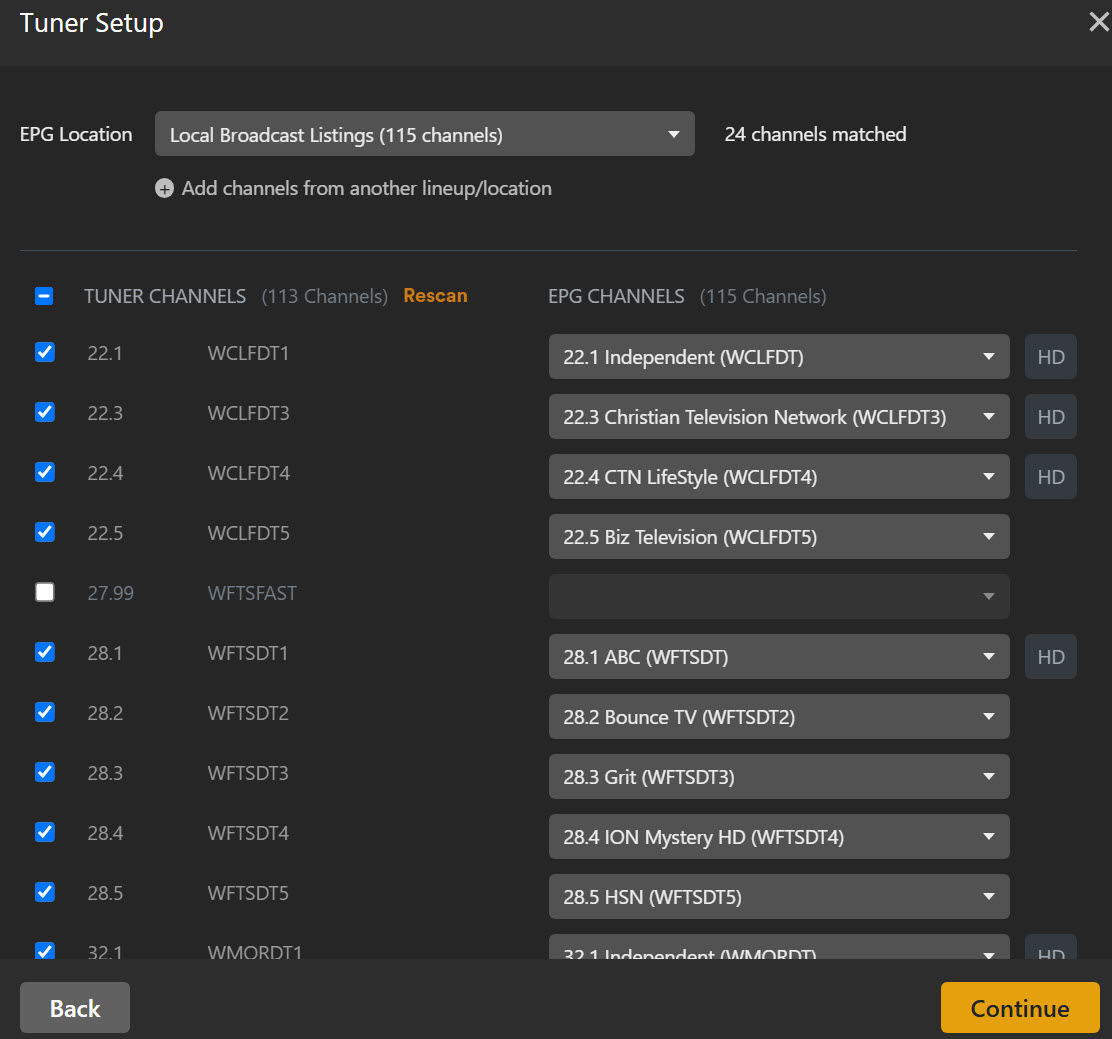
Task: Toggle HD badge for 28.1 ABC
Action: point(1050,657)
